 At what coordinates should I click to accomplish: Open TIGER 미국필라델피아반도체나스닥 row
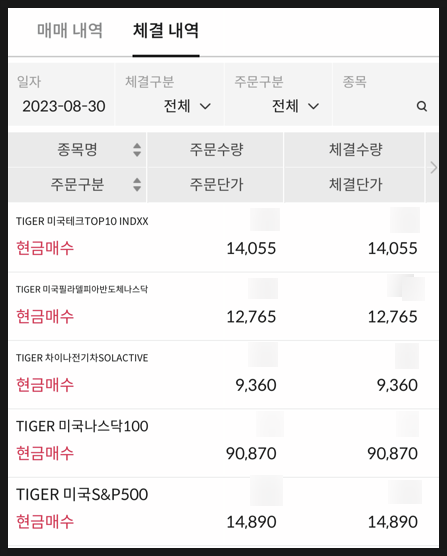223,306
